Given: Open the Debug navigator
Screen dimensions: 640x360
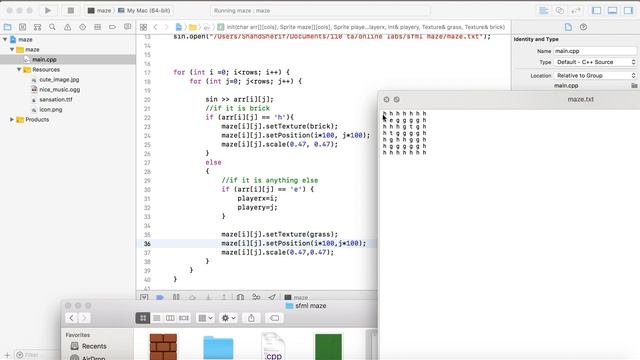Looking at the screenshot, I should click(97, 27).
